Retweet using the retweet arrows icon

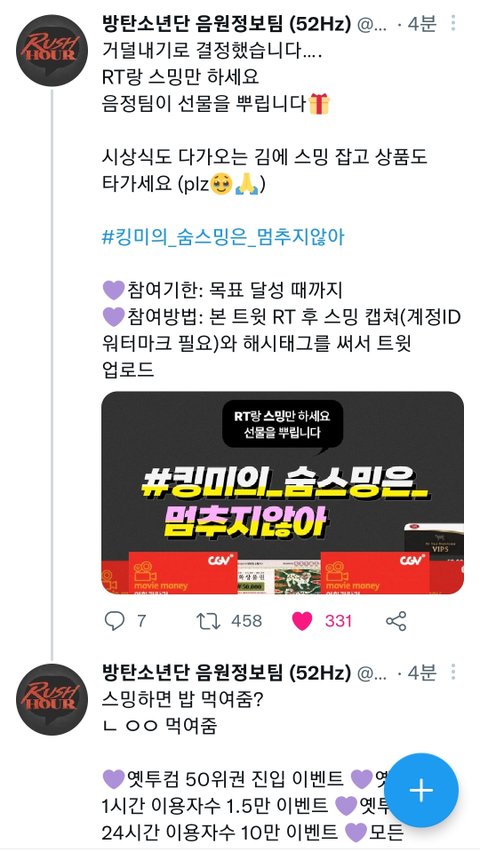pos(208,621)
